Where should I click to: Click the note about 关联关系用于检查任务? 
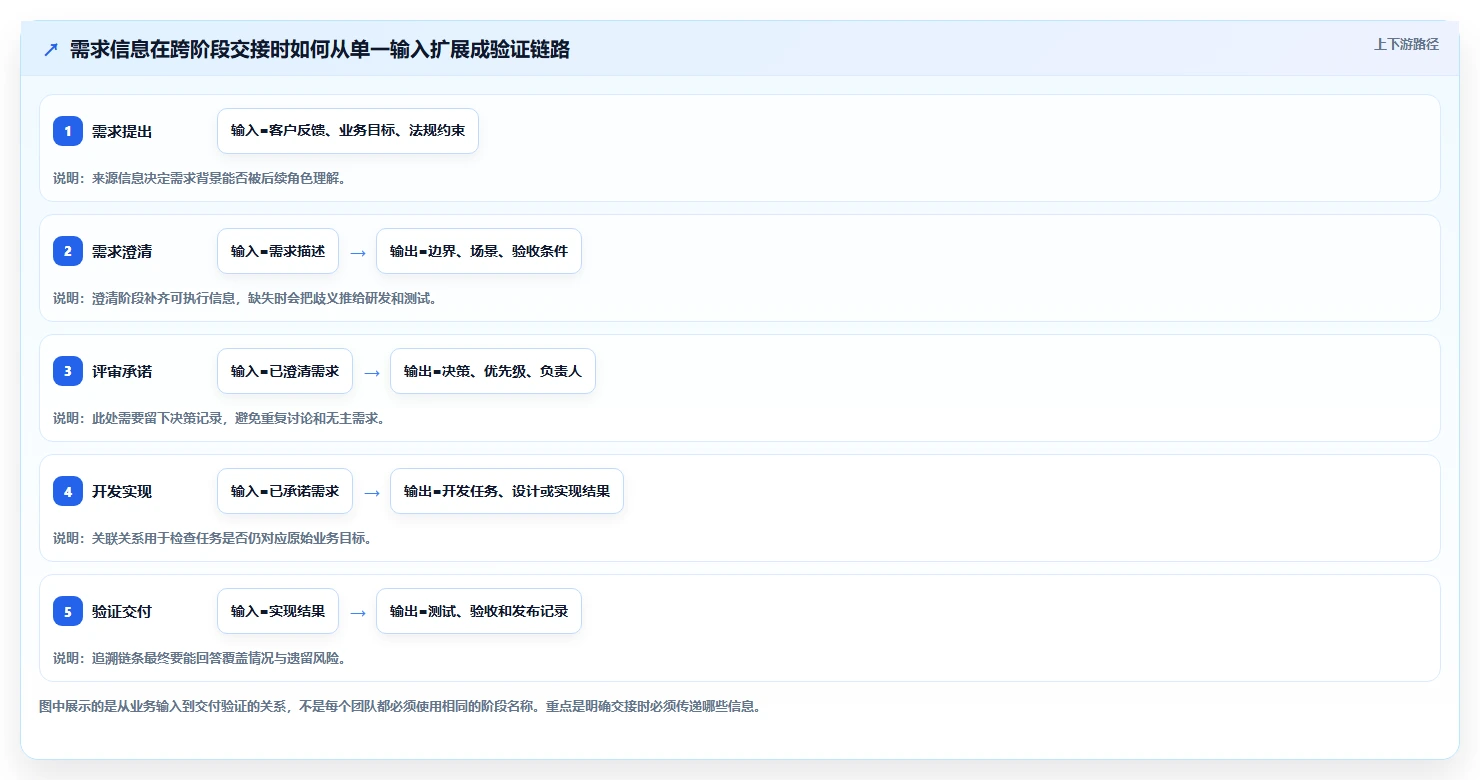(212, 538)
